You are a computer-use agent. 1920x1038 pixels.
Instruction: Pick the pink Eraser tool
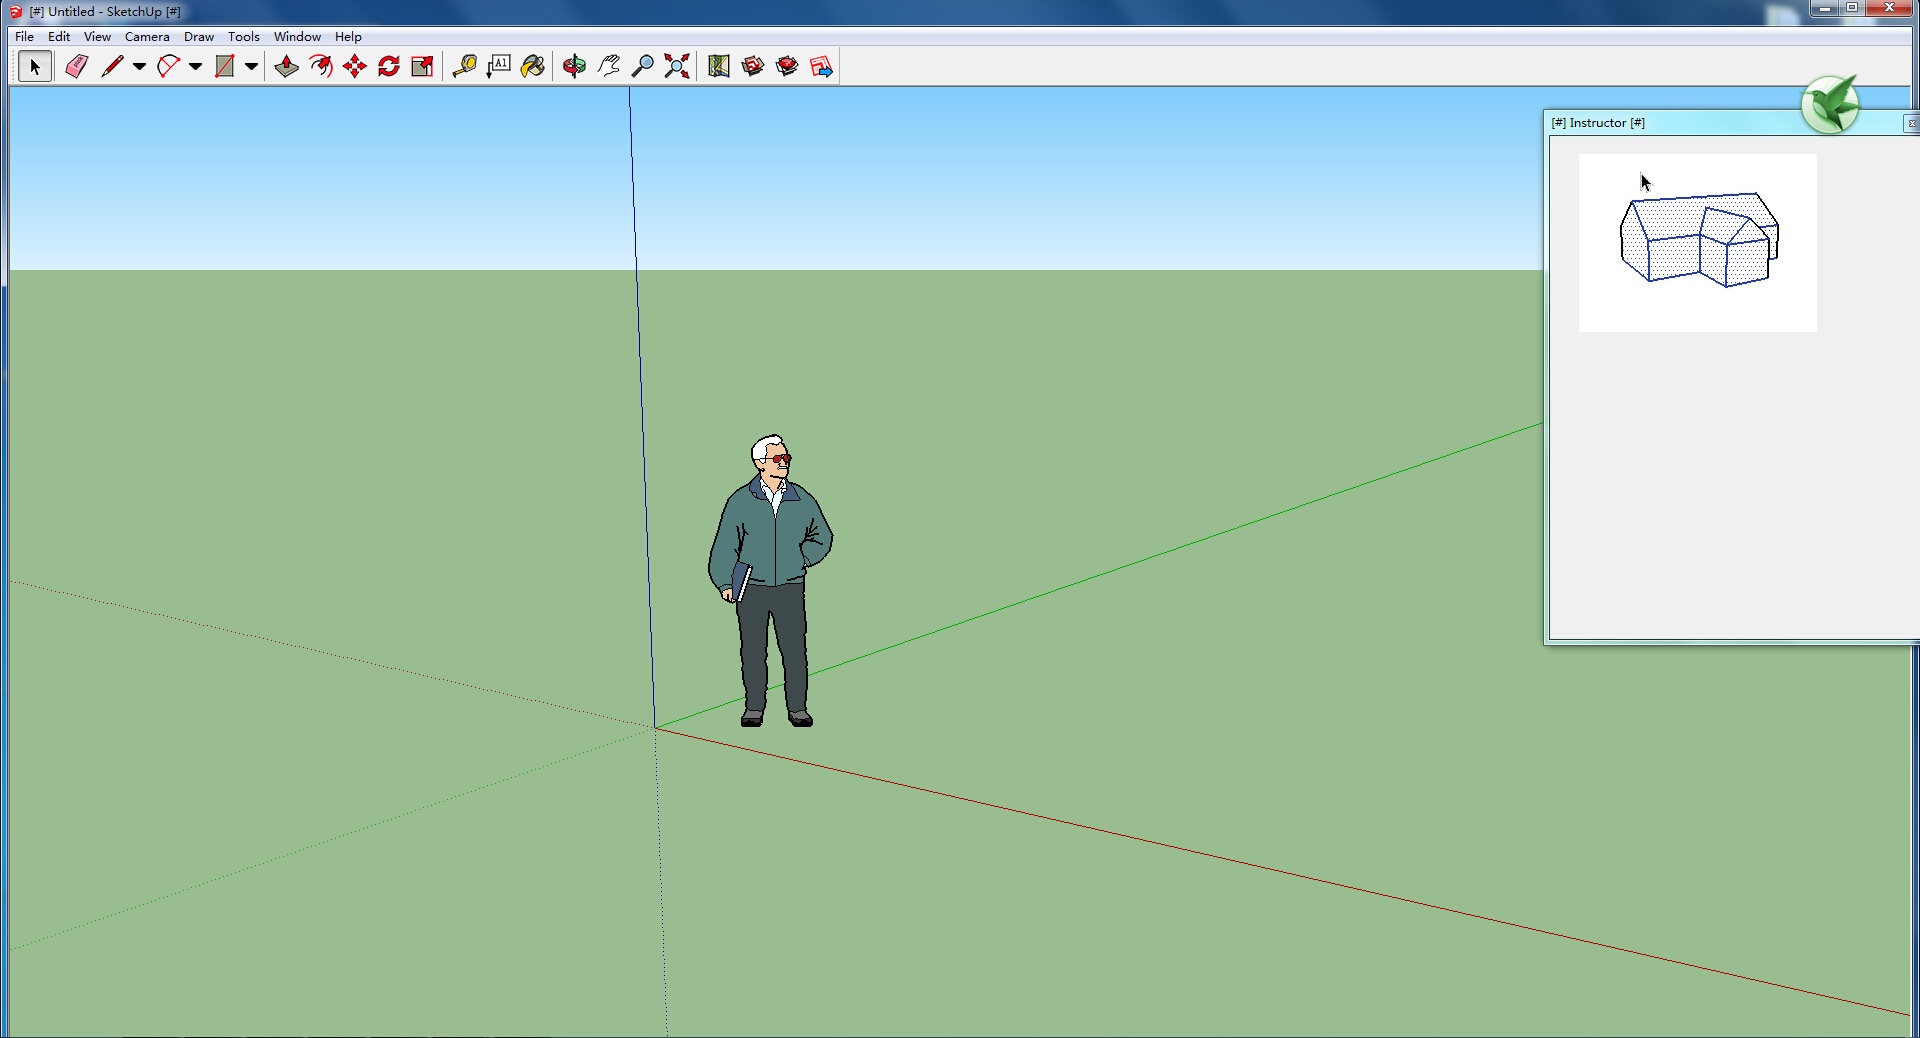[77, 67]
